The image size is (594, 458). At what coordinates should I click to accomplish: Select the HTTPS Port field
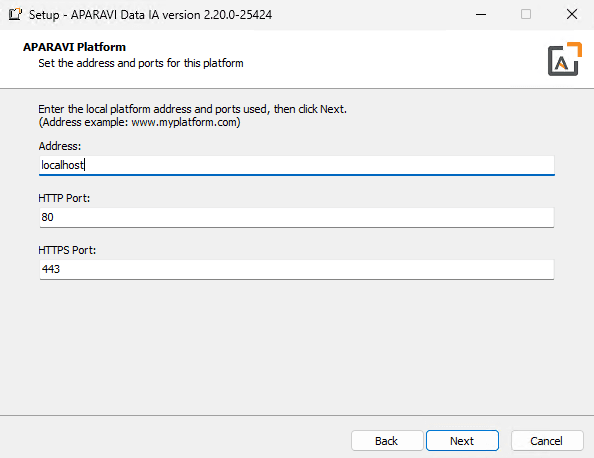[297, 269]
